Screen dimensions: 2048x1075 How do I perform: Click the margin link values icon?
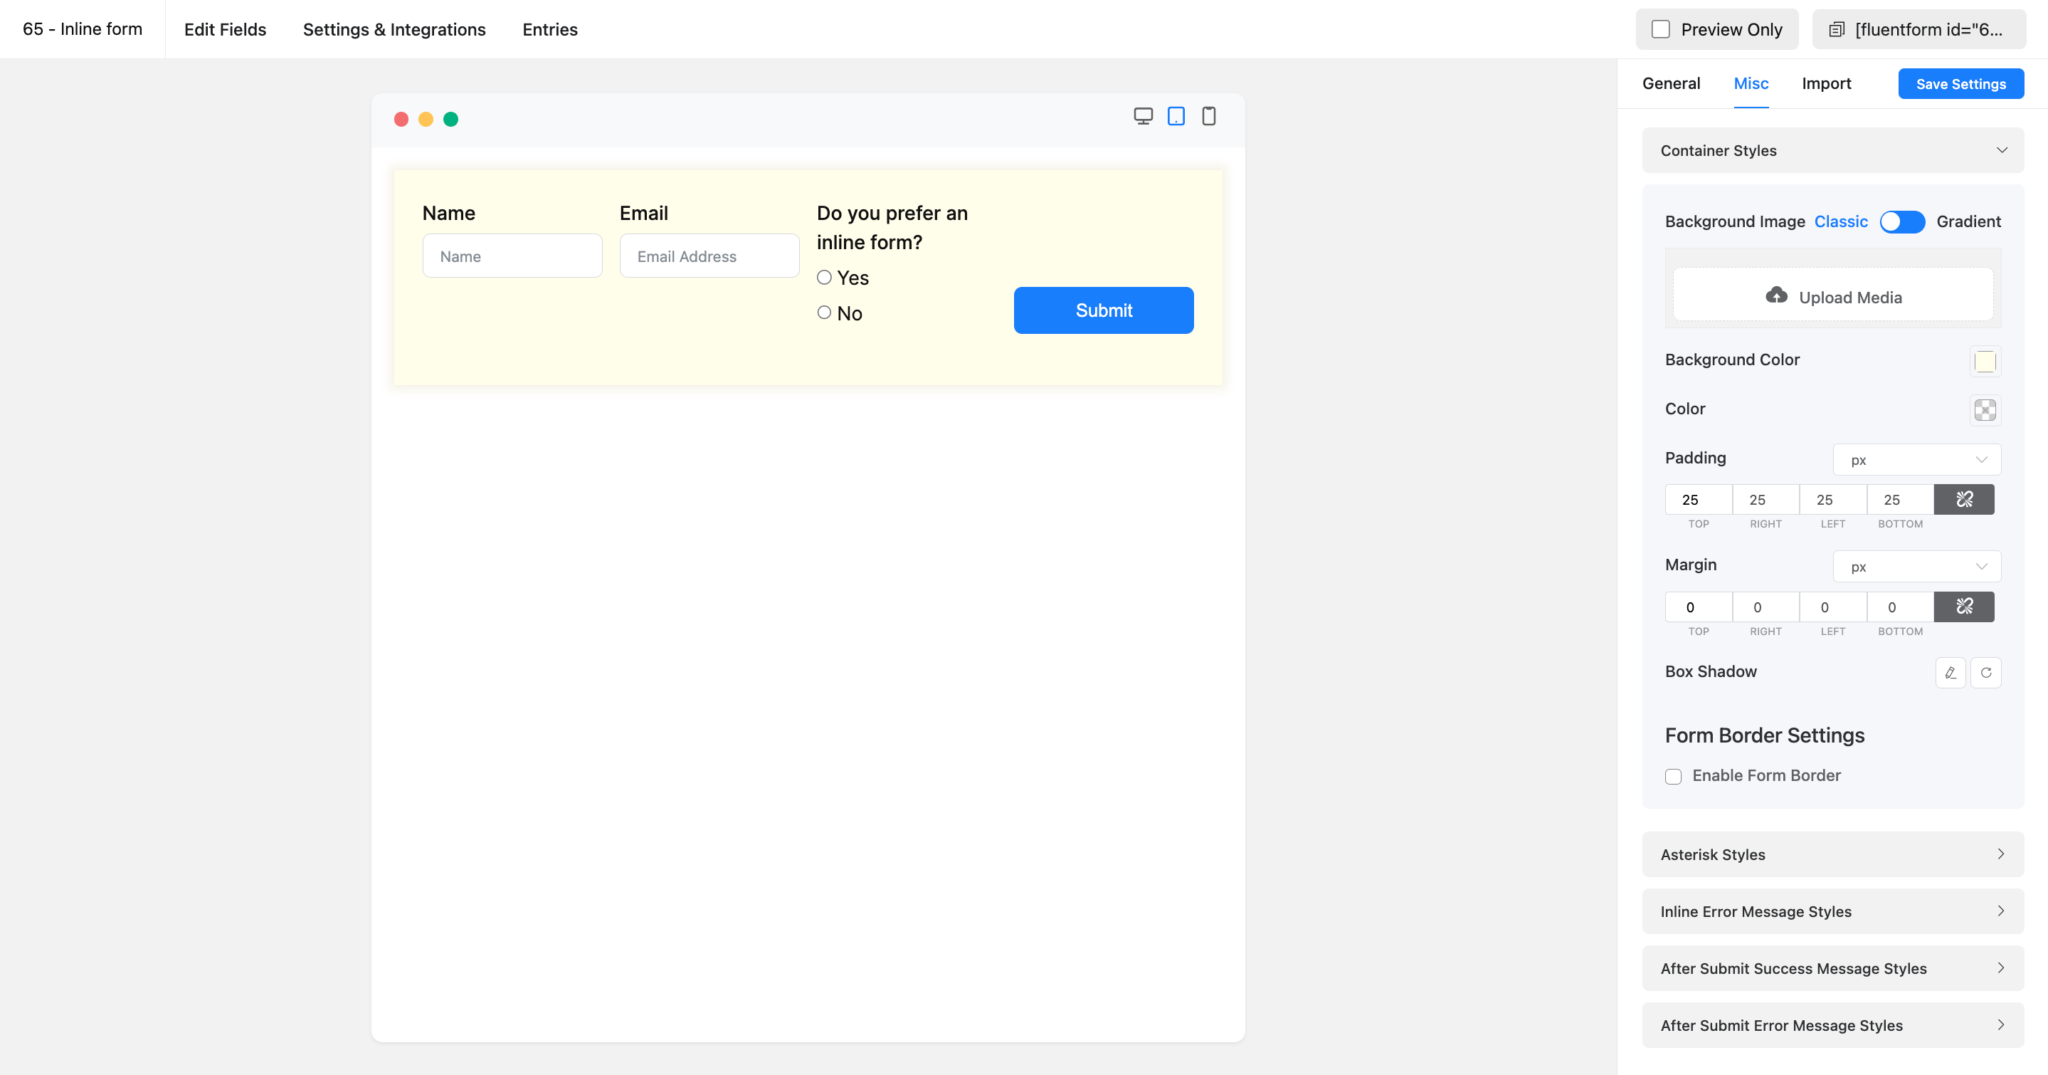coord(1964,606)
